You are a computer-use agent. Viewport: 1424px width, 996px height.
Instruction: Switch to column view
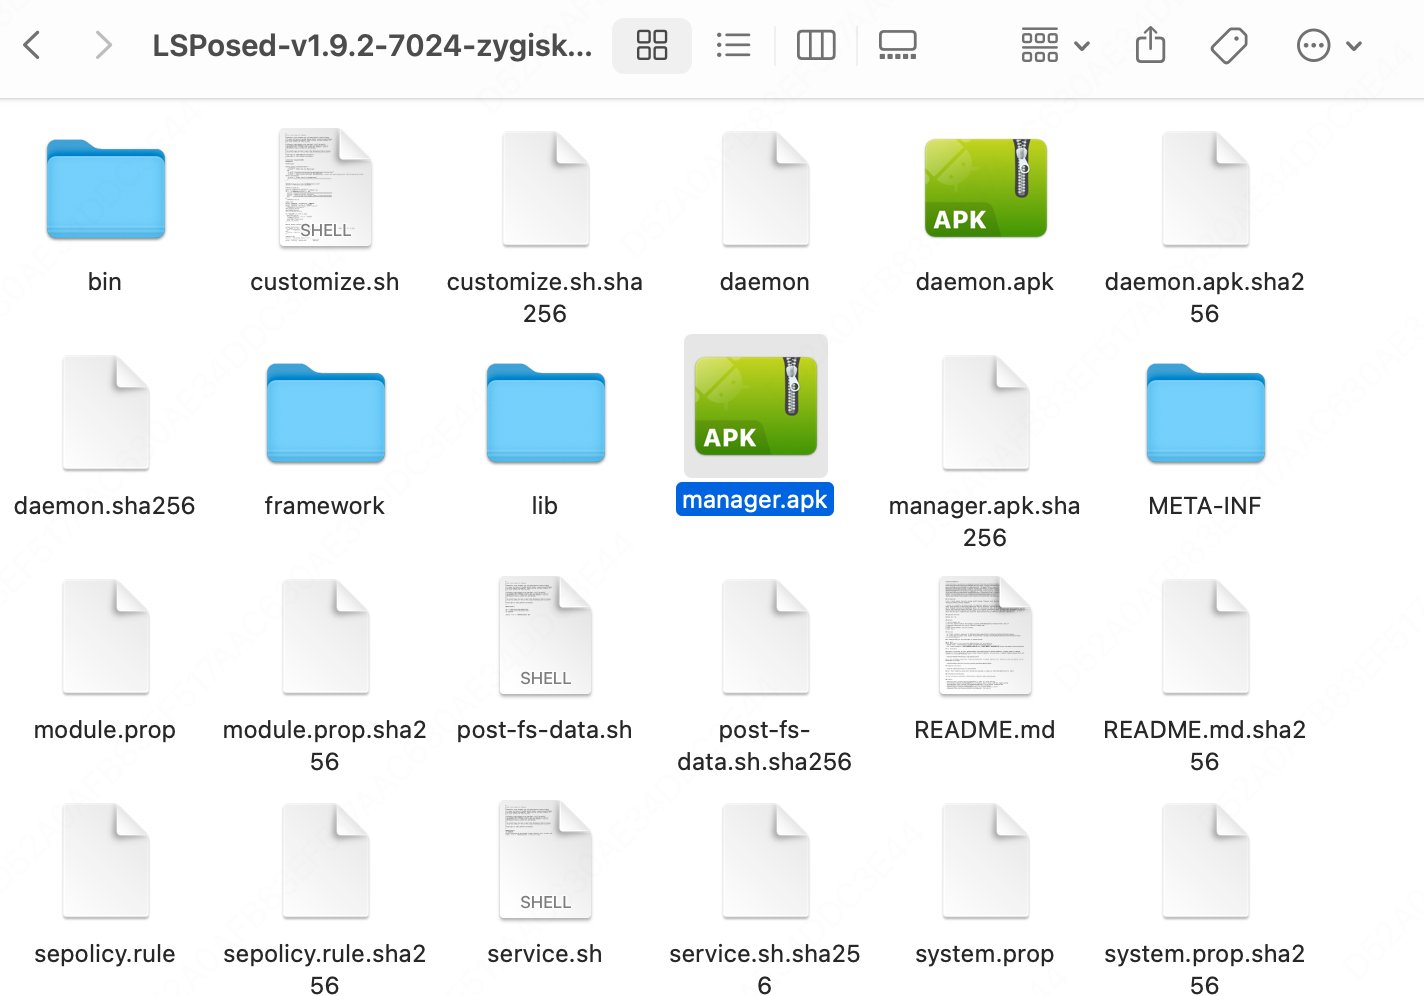pyautogui.click(x=816, y=45)
